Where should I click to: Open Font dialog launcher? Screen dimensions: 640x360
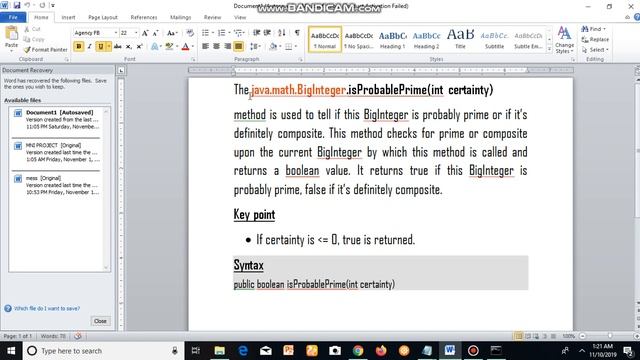tap(193, 60)
